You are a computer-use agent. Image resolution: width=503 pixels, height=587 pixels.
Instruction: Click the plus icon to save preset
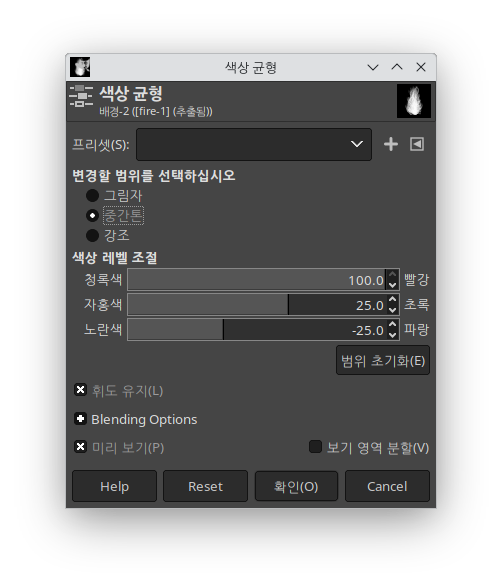pos(391,144)
